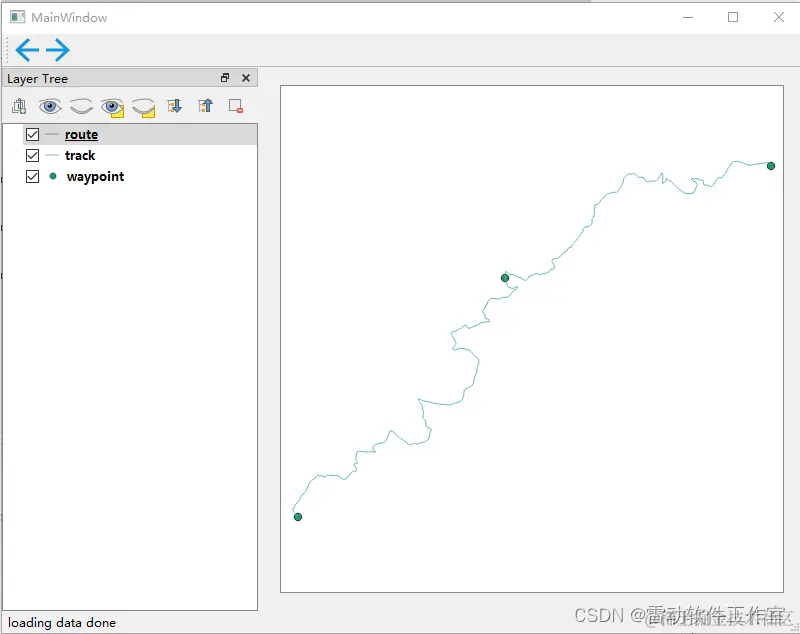800x634 pixels.
Task: Click the waypoint at the track's lower-left end
Action: pyautogui.click(x=298, y=517)
